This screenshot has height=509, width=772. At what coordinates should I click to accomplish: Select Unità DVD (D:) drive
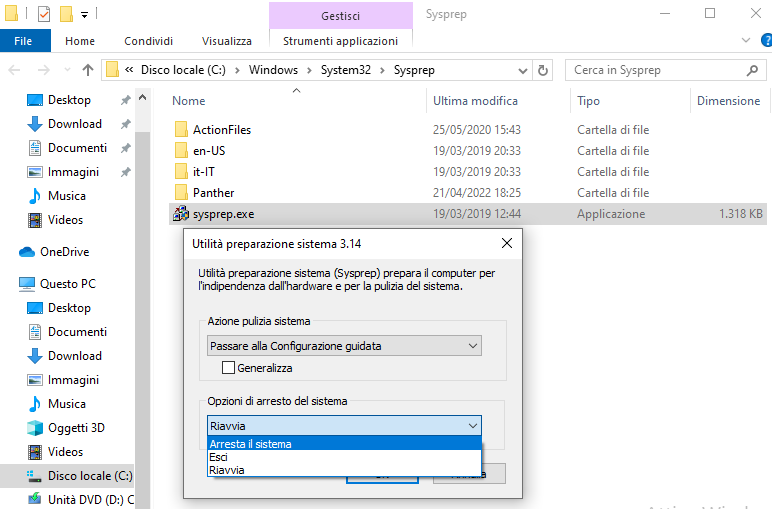90,499
